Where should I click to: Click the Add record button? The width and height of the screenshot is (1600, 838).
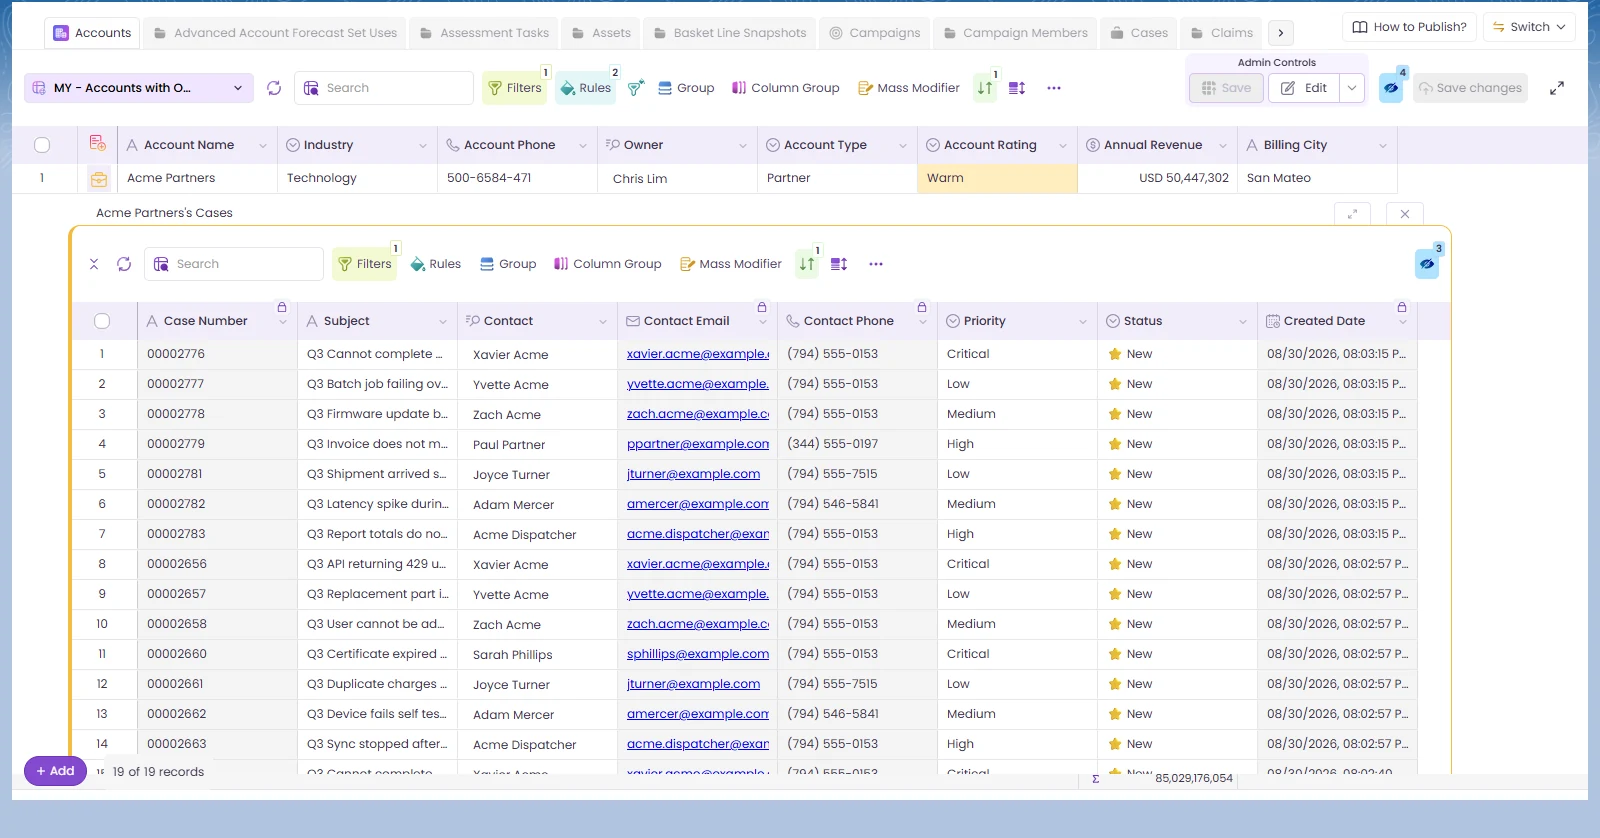55,771
